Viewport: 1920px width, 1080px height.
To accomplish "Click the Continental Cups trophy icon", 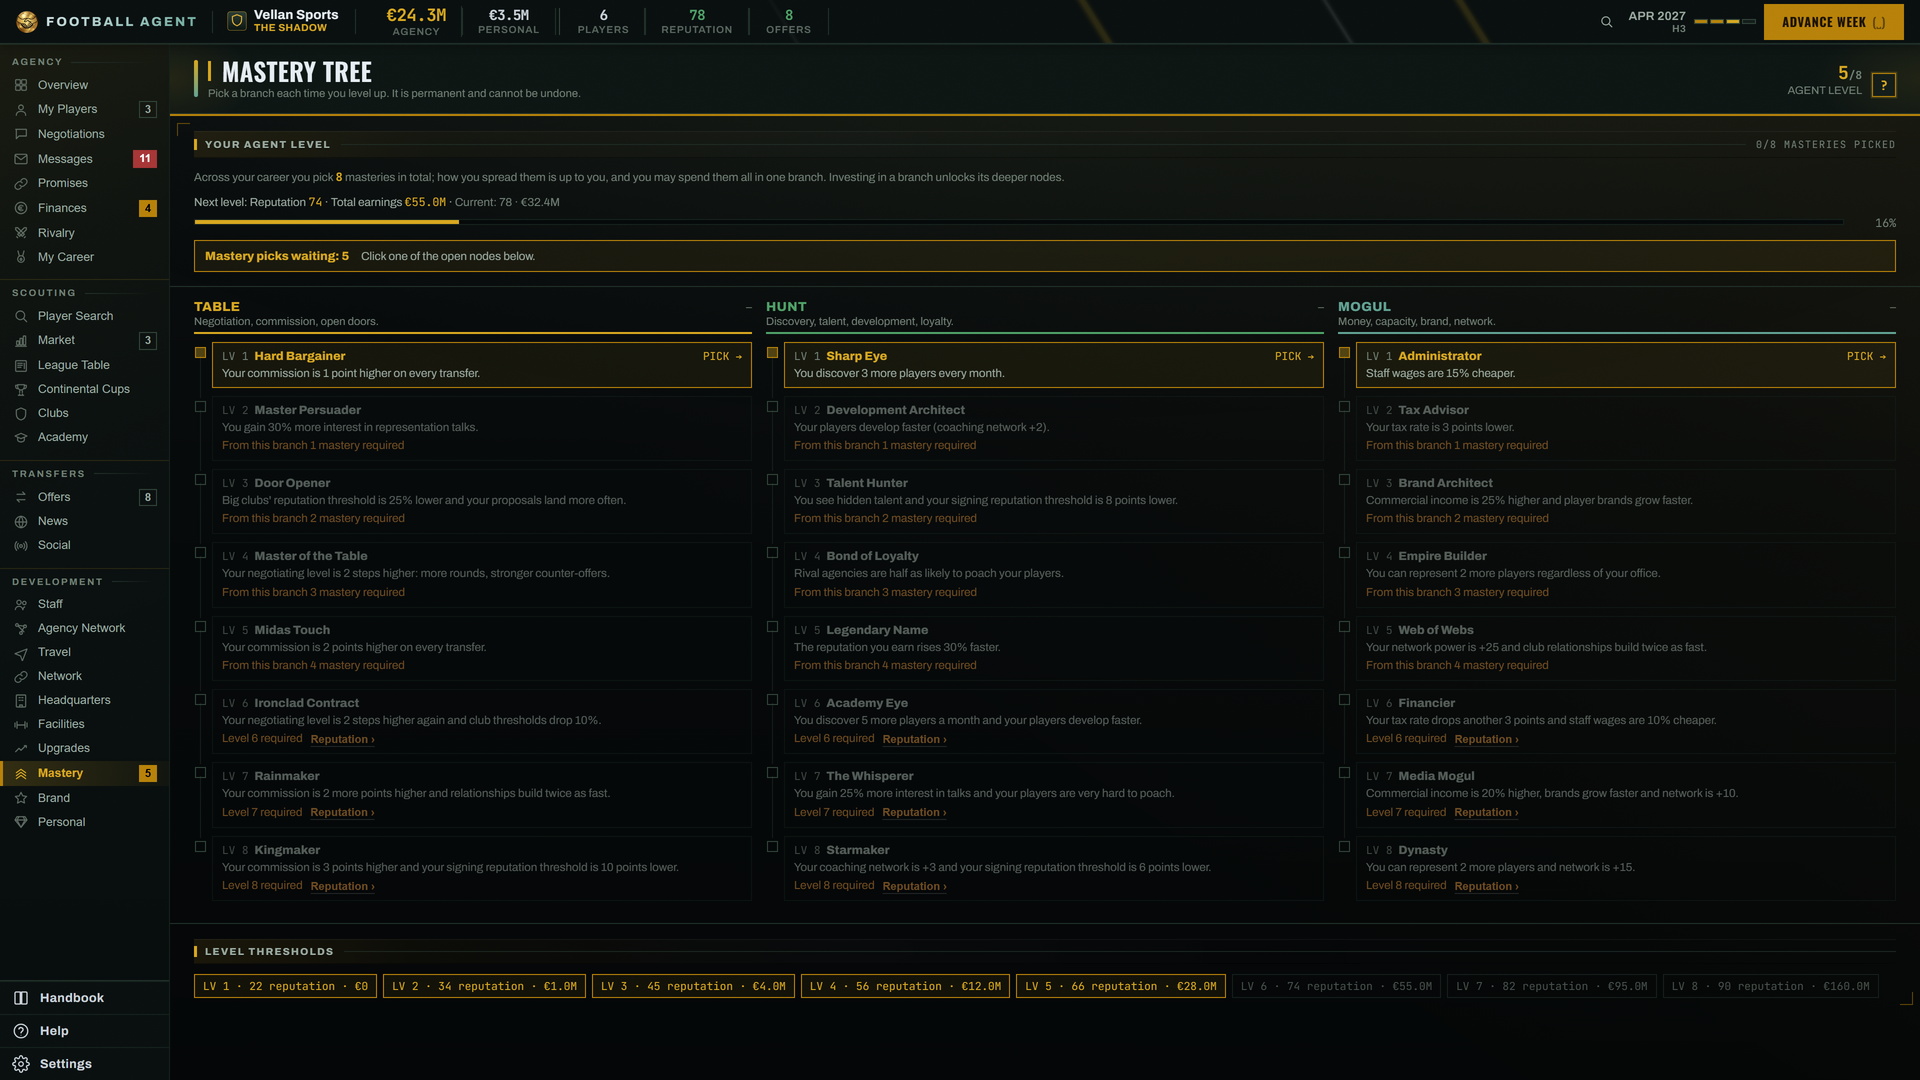I will (21, 390).
